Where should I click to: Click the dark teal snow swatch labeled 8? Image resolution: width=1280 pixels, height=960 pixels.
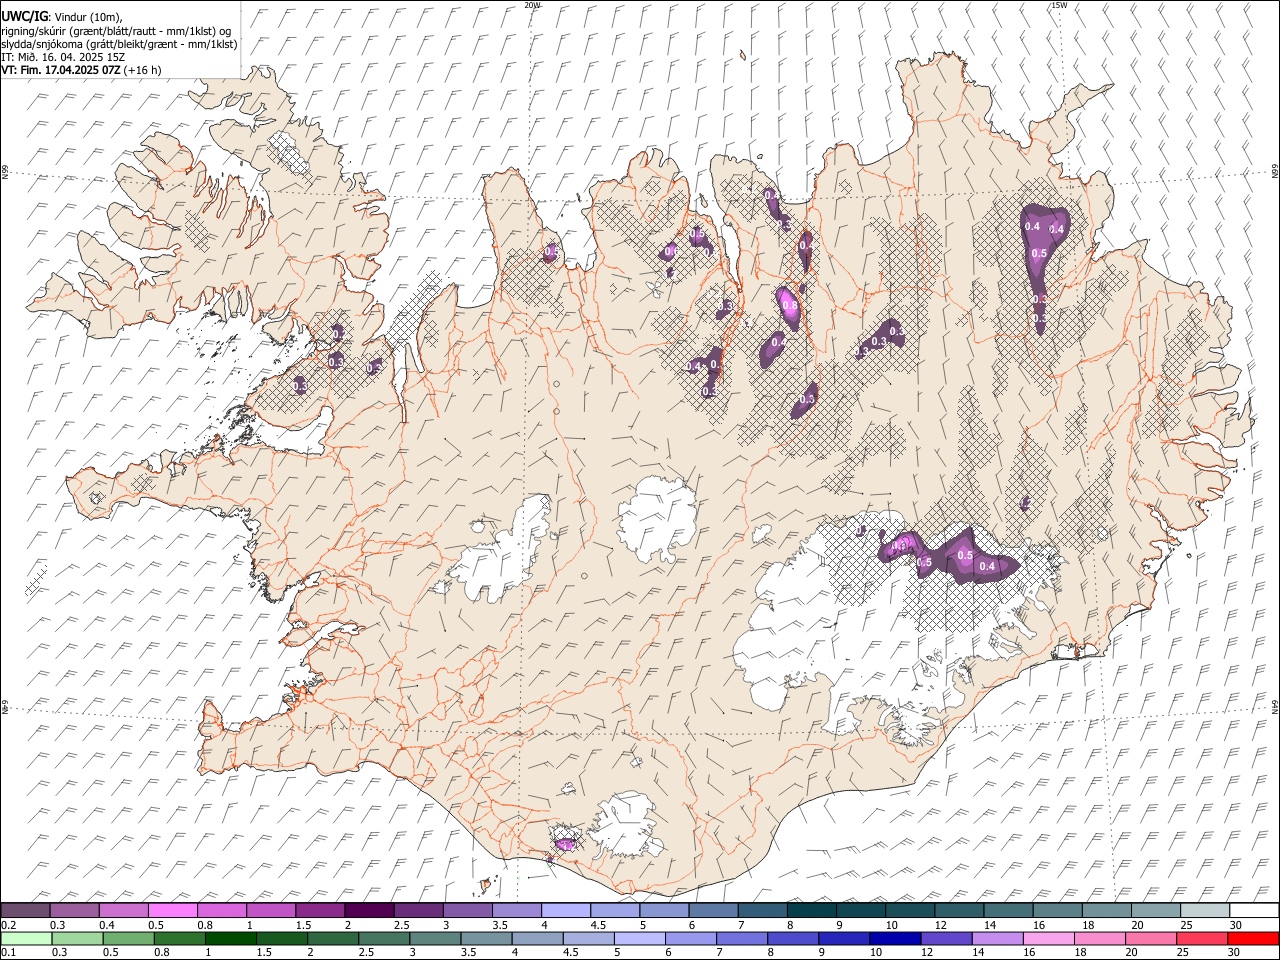(812, 910)
